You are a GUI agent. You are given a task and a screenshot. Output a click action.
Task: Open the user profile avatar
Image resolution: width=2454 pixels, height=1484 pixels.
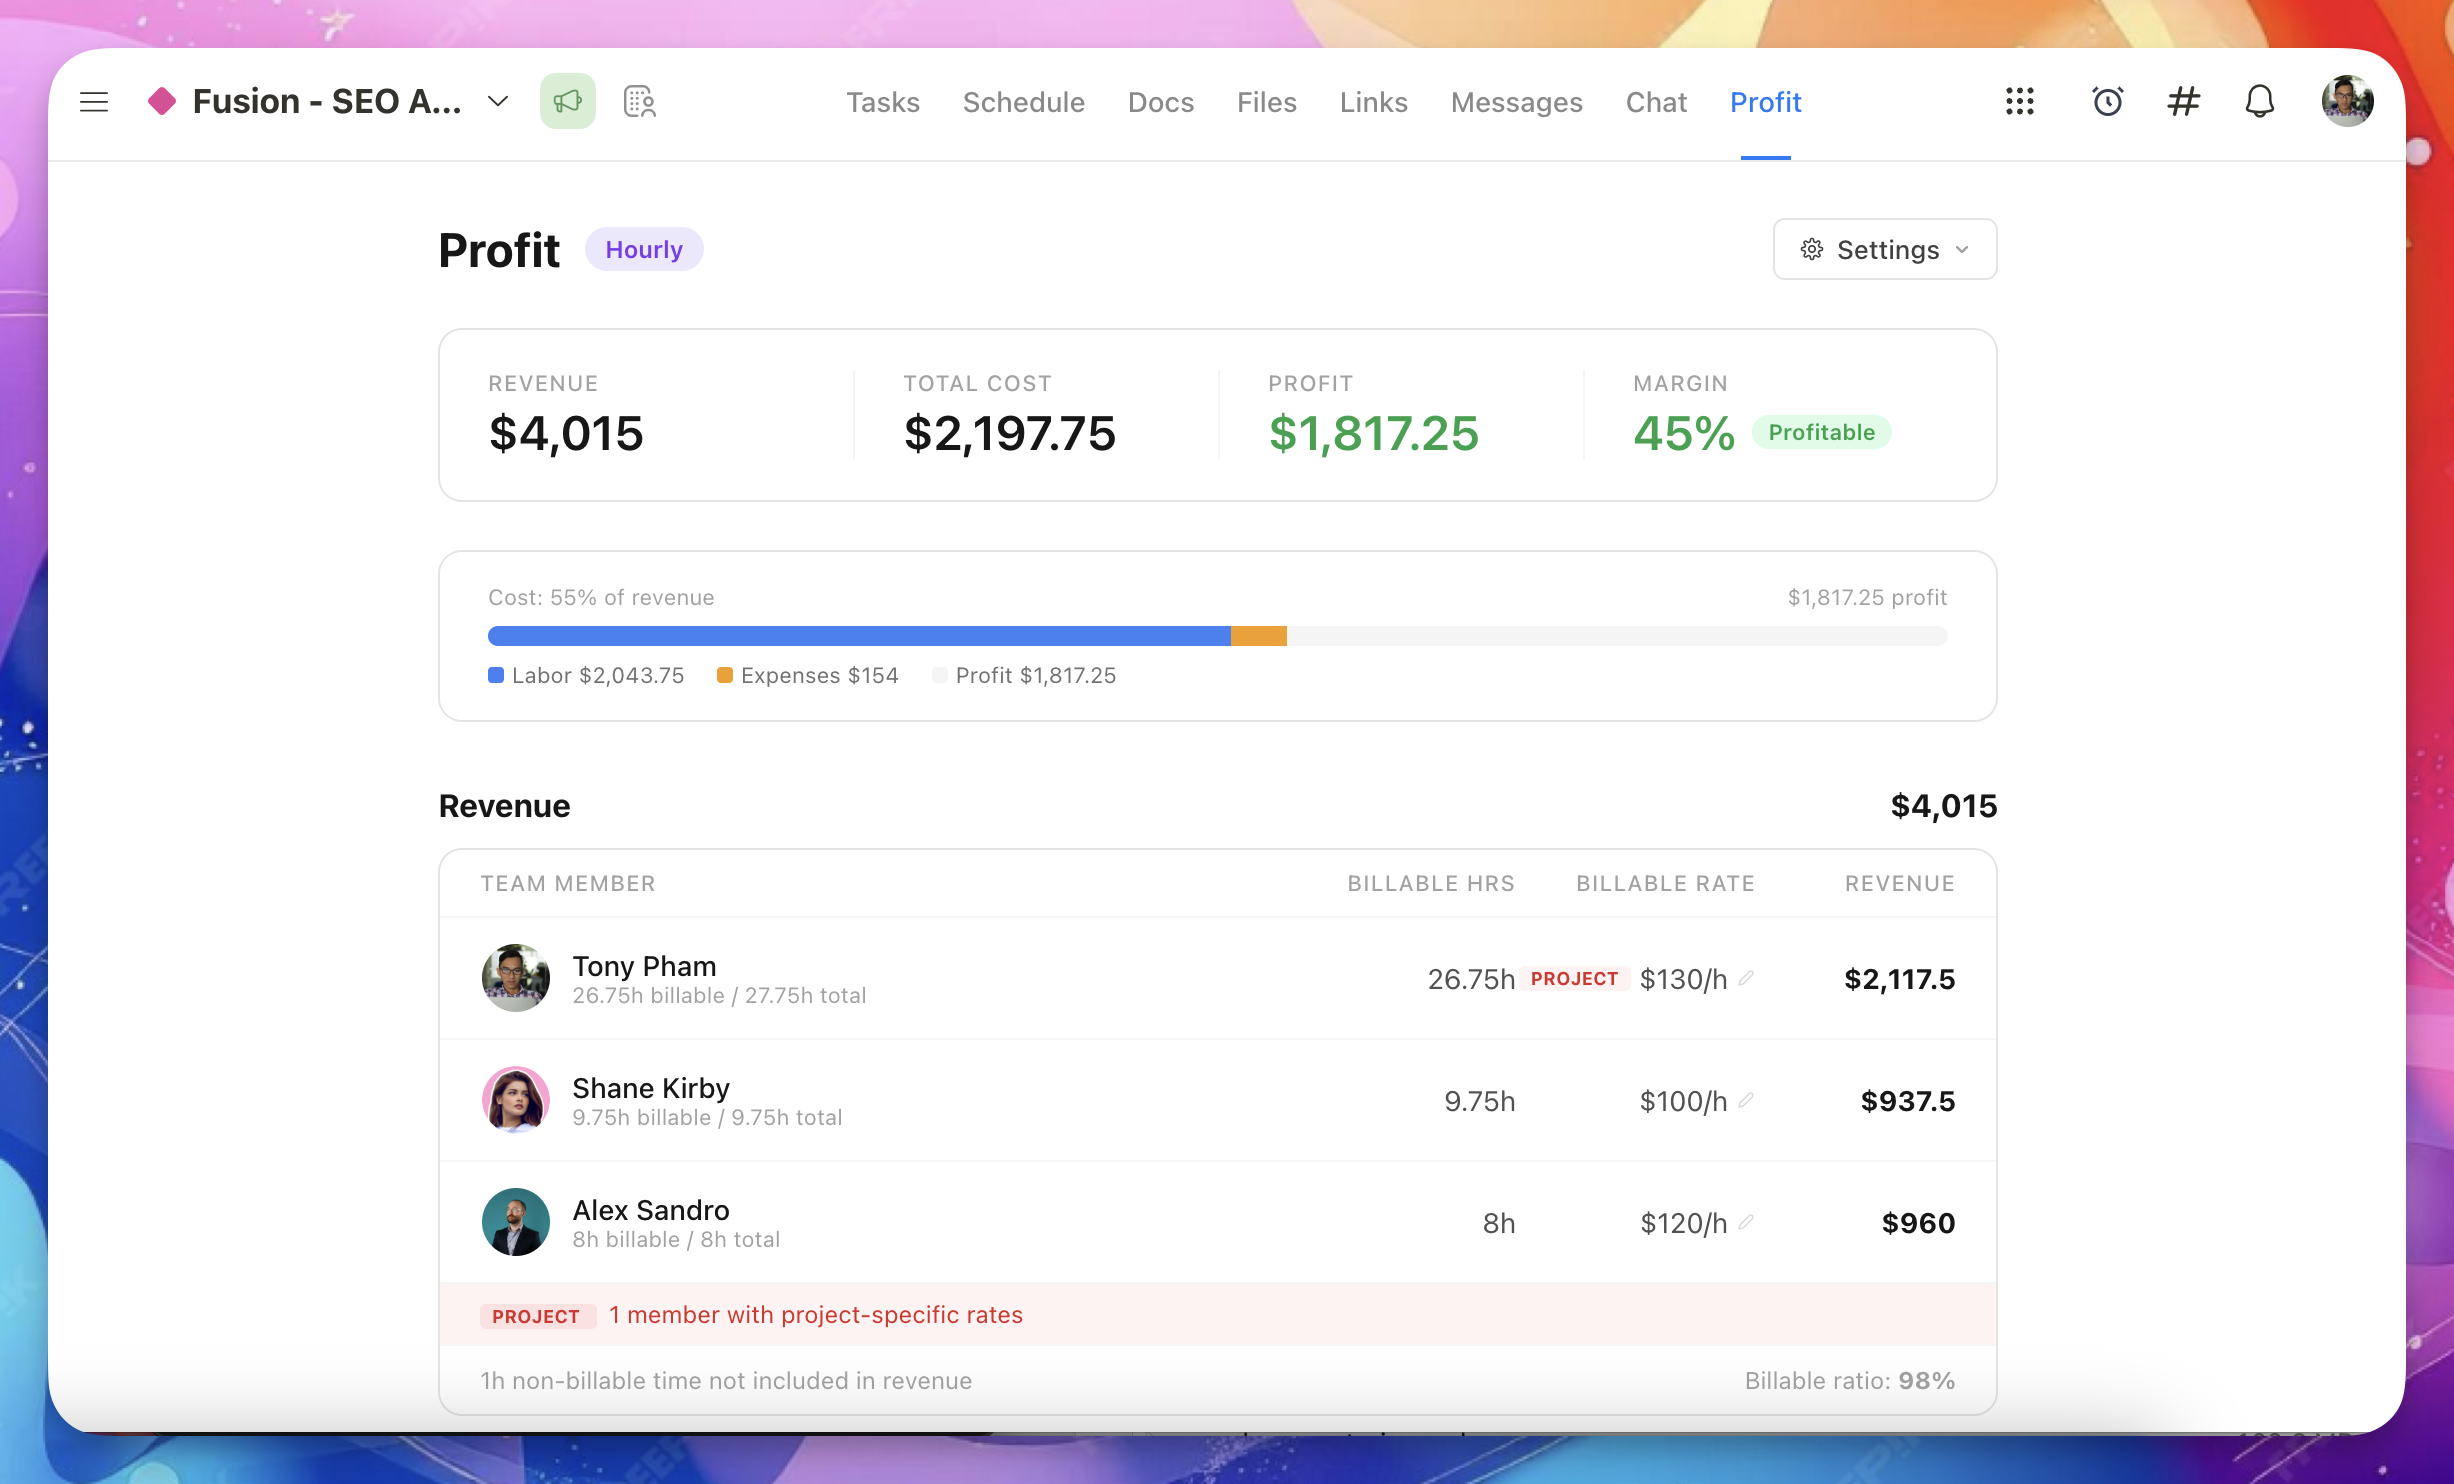click(2346, 102)
